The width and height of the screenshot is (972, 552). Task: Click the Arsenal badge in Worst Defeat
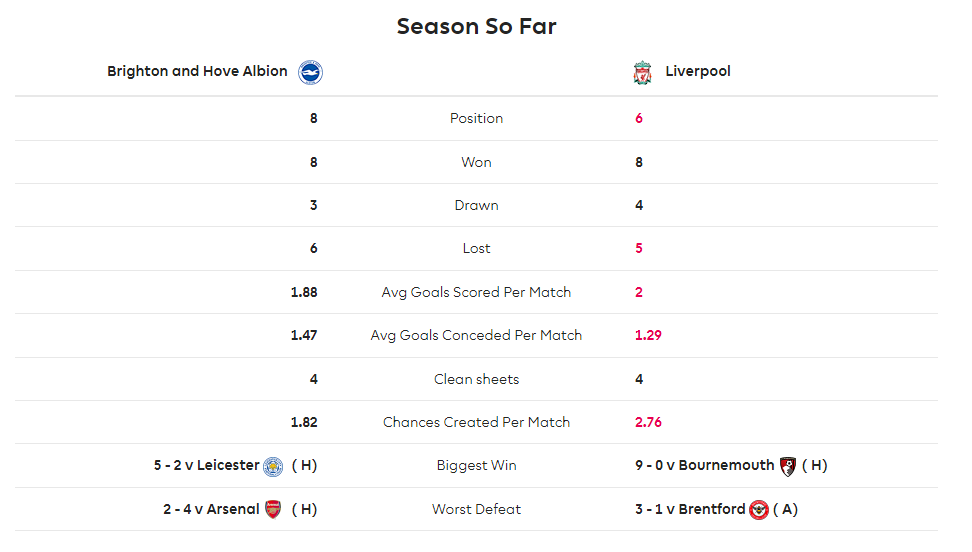[x=273, y=509]
